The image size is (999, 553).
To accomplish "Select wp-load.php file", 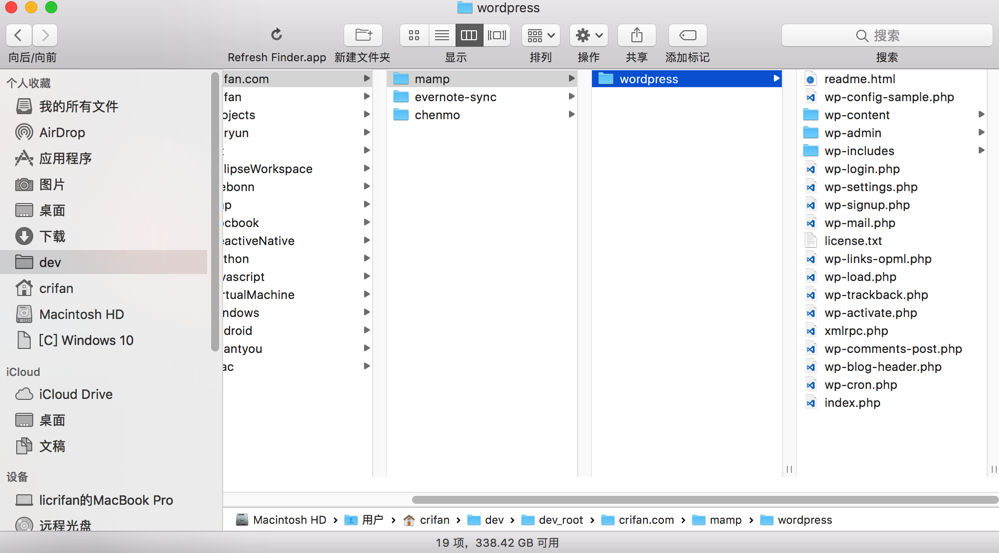I will (860, 277).
